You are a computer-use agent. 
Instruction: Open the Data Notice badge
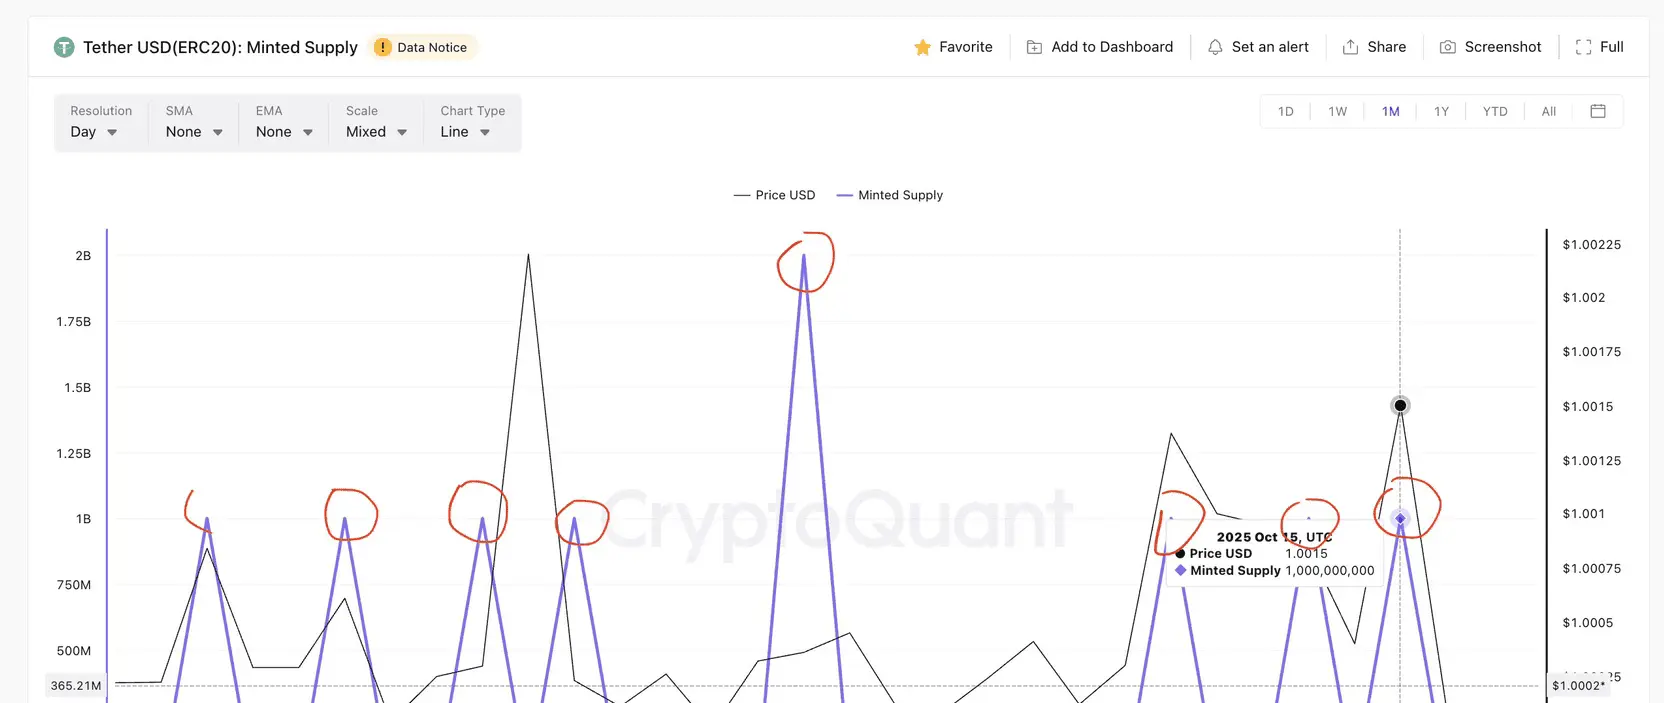point(423,47)
